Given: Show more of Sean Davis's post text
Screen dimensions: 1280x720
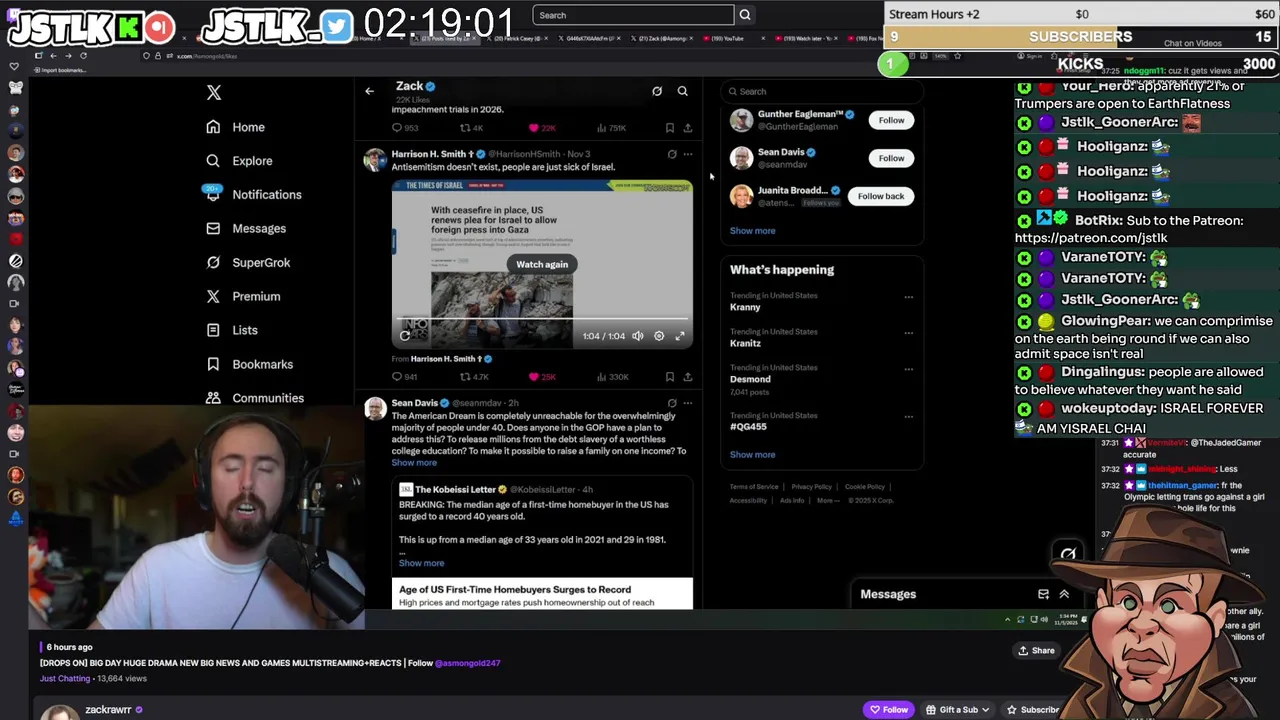Looking at the screenshot, I should tap(414, 463).
